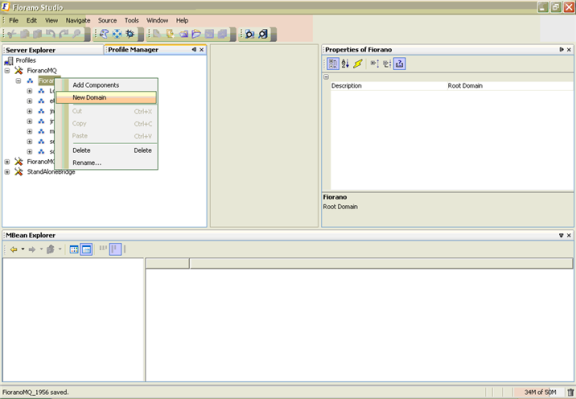576x399 pixels.
Task: Expand the child node starting with 'L'
Action: tap(29, 91)
